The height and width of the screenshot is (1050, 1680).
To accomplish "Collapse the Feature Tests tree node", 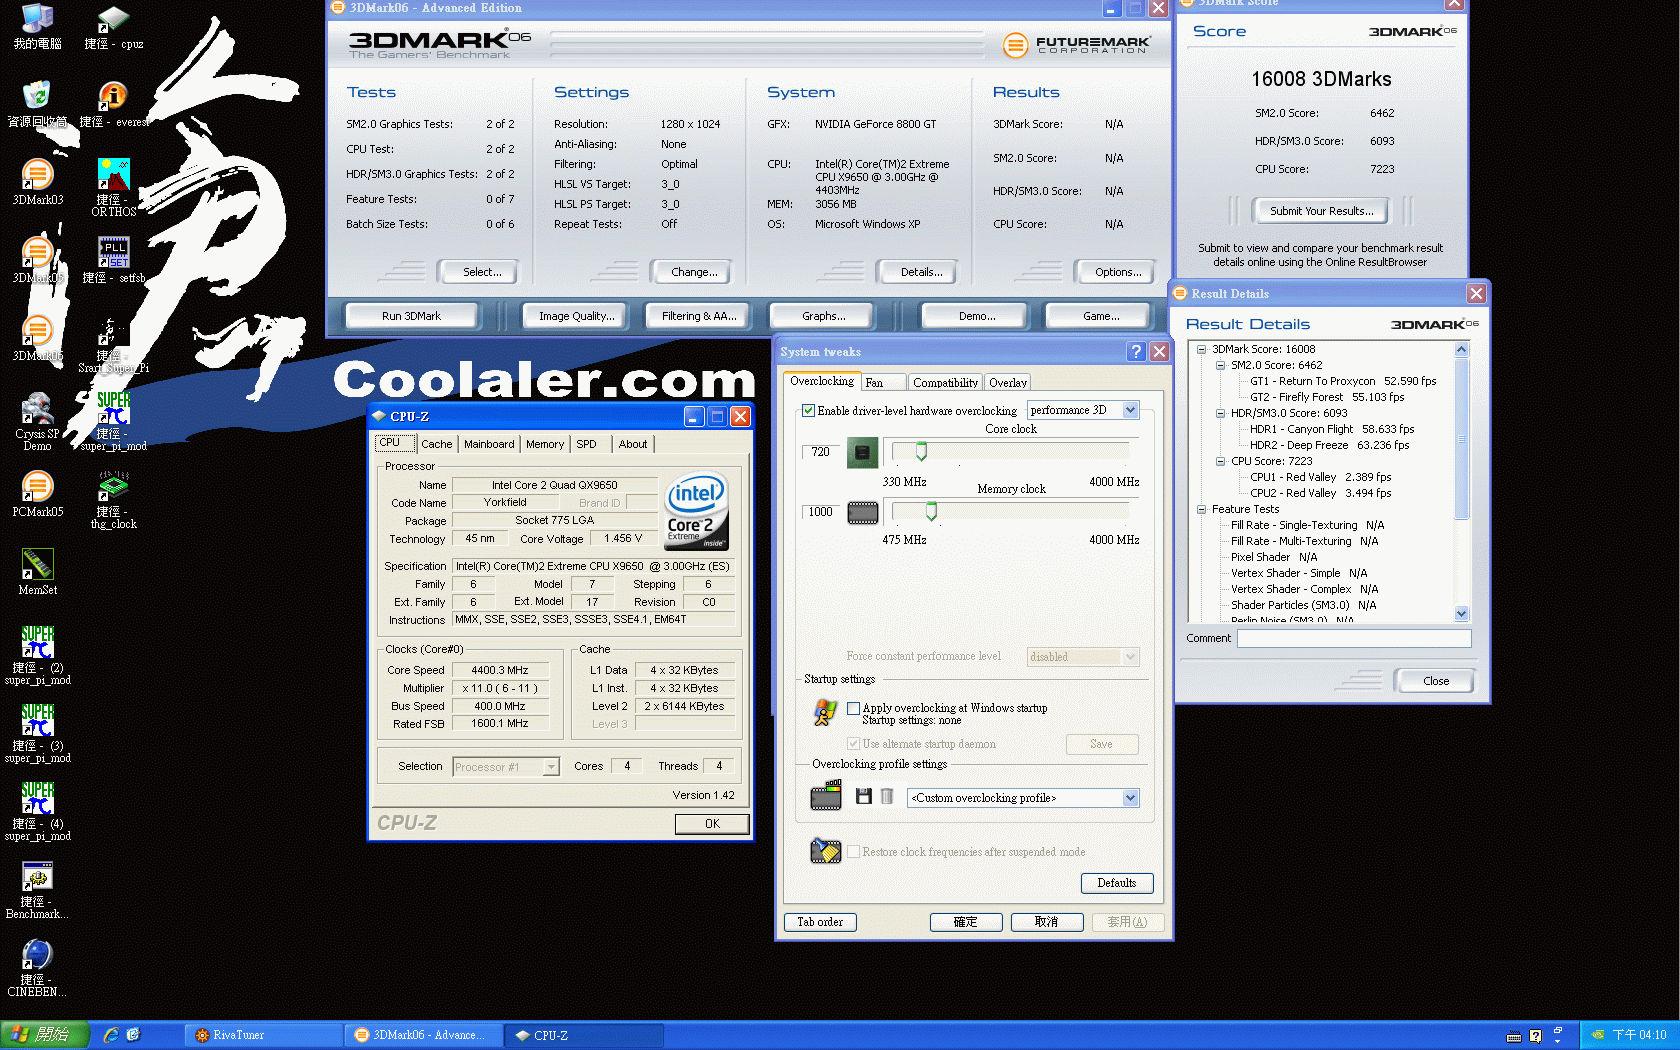I will click(x=1201, y=509).
